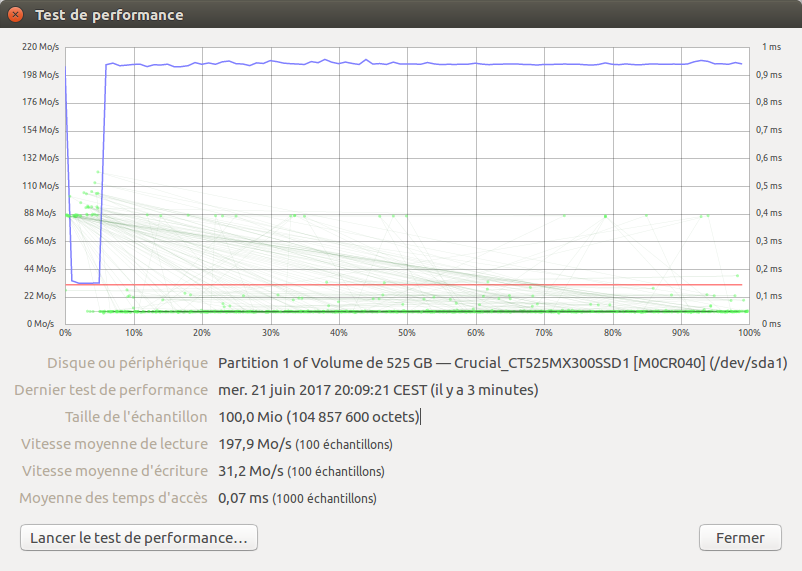
Task: Click the 50% mark on the chart axis
Action: coord(407,333)
